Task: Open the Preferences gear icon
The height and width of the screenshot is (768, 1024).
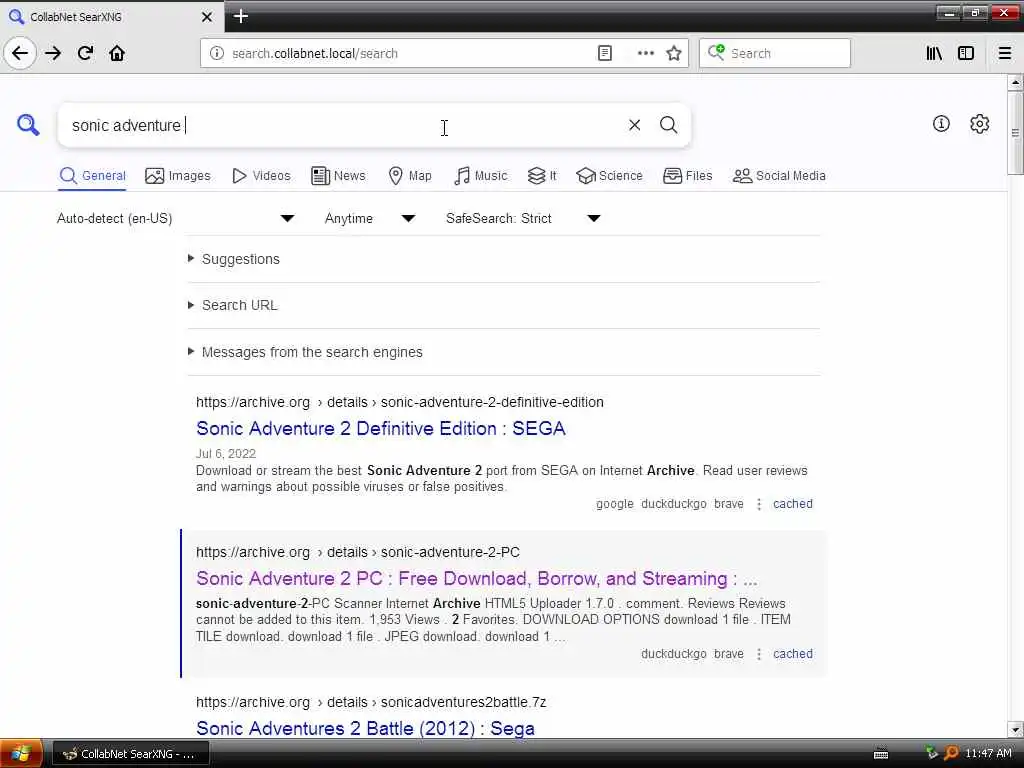Action: (x=979, y=123)
